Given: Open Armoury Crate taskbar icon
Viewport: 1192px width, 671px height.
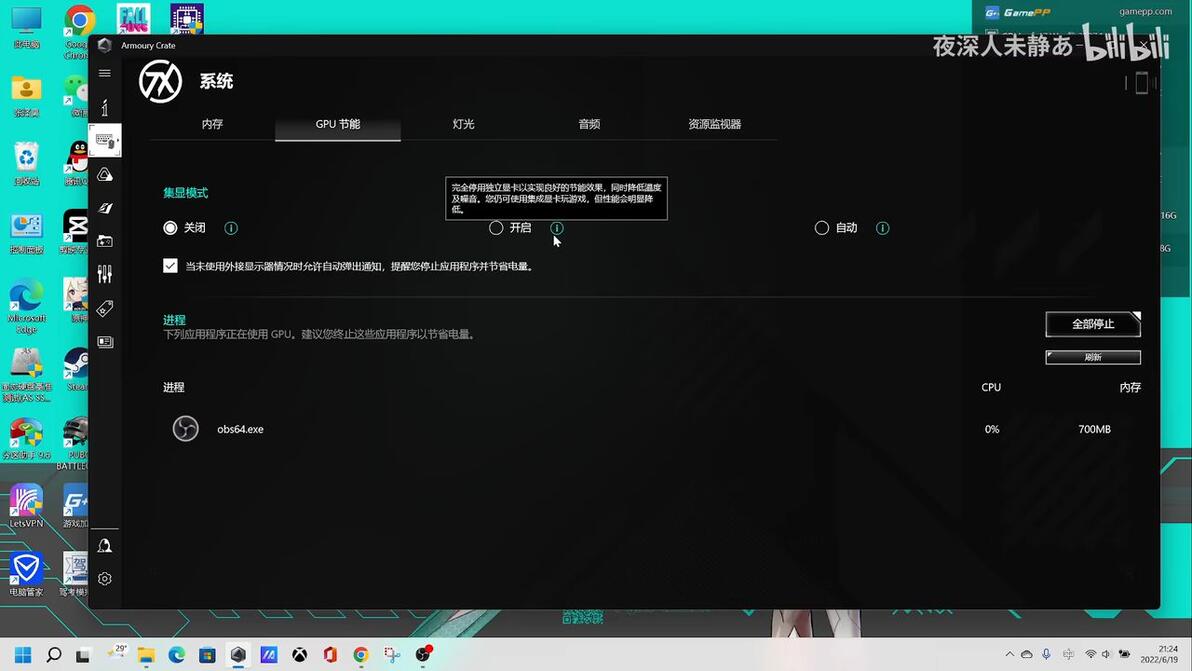Looking at the screenshot, I should click(x=238, y=654).
